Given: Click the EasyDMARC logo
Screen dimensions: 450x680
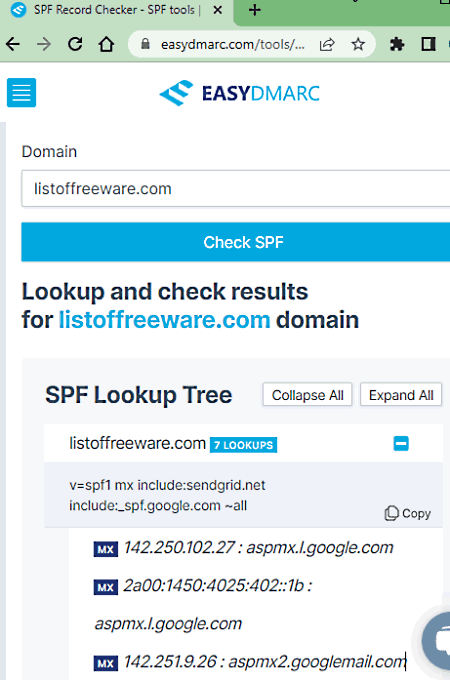Looking at the screenshot, I should [239, 93].
